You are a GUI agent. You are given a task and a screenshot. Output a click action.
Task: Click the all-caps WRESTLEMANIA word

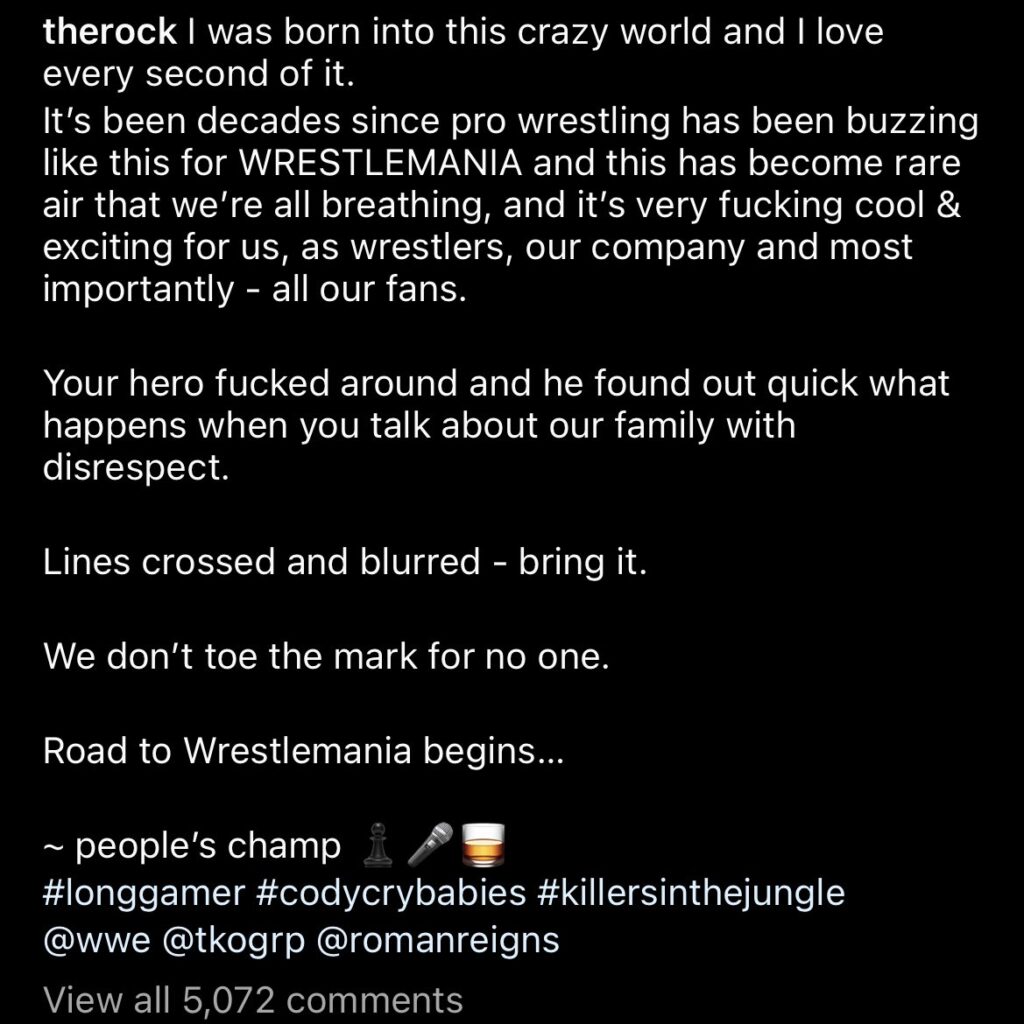pos(381,163)
